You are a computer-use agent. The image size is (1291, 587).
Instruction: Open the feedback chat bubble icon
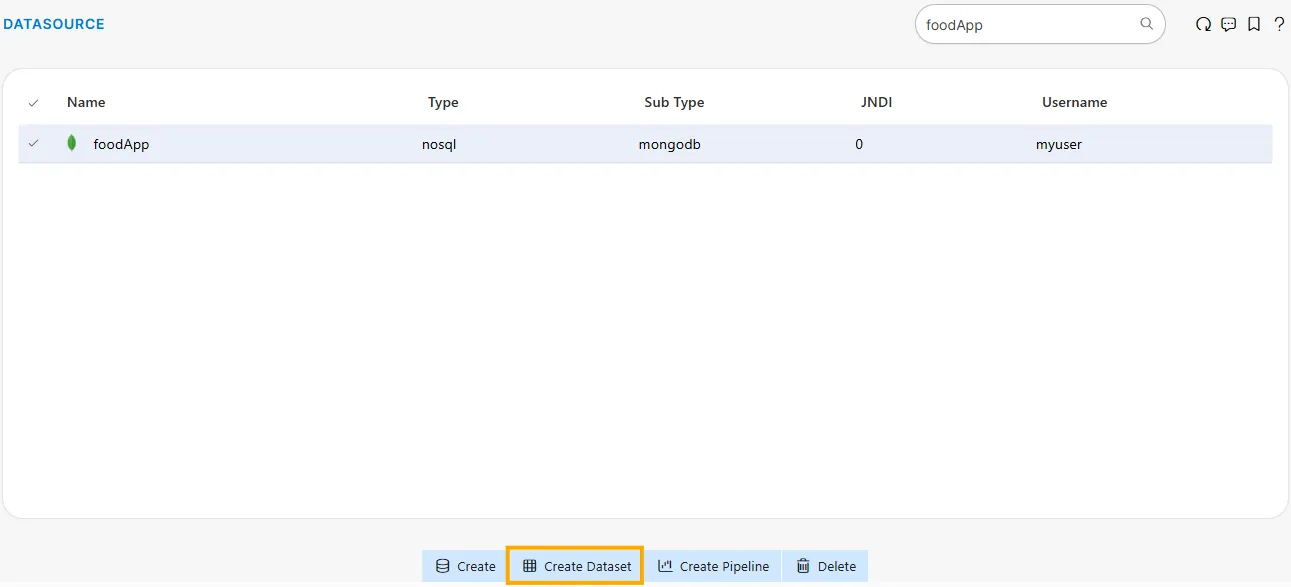(1228, 24)
